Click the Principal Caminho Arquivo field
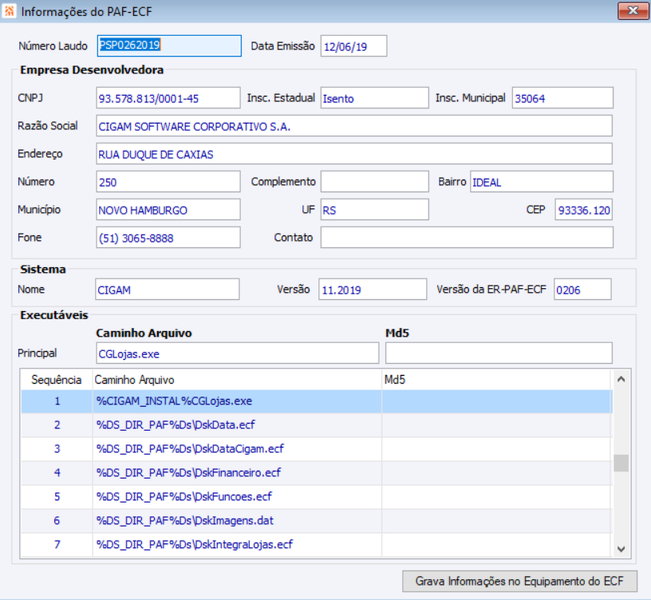The height and width of the screenshot is (600, 651). click(237, 353)
